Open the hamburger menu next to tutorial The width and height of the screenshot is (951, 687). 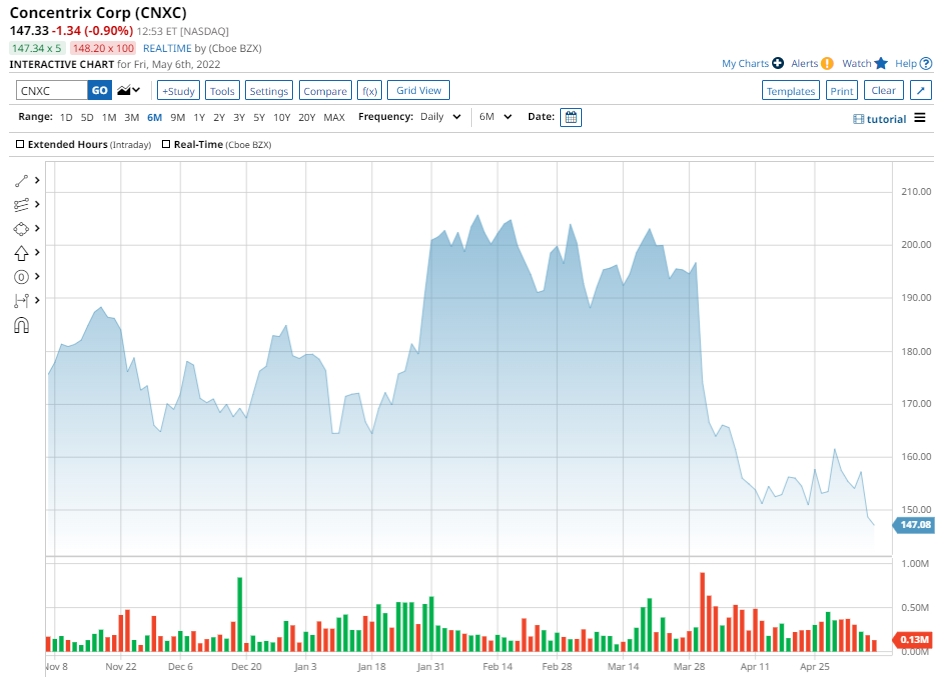tap(919, 118)
